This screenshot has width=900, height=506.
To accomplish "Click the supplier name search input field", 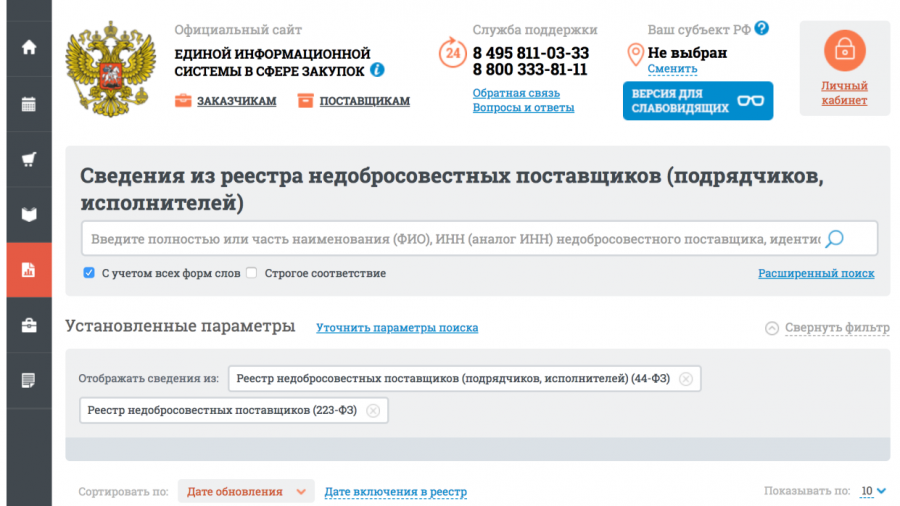I will (450, 239).
